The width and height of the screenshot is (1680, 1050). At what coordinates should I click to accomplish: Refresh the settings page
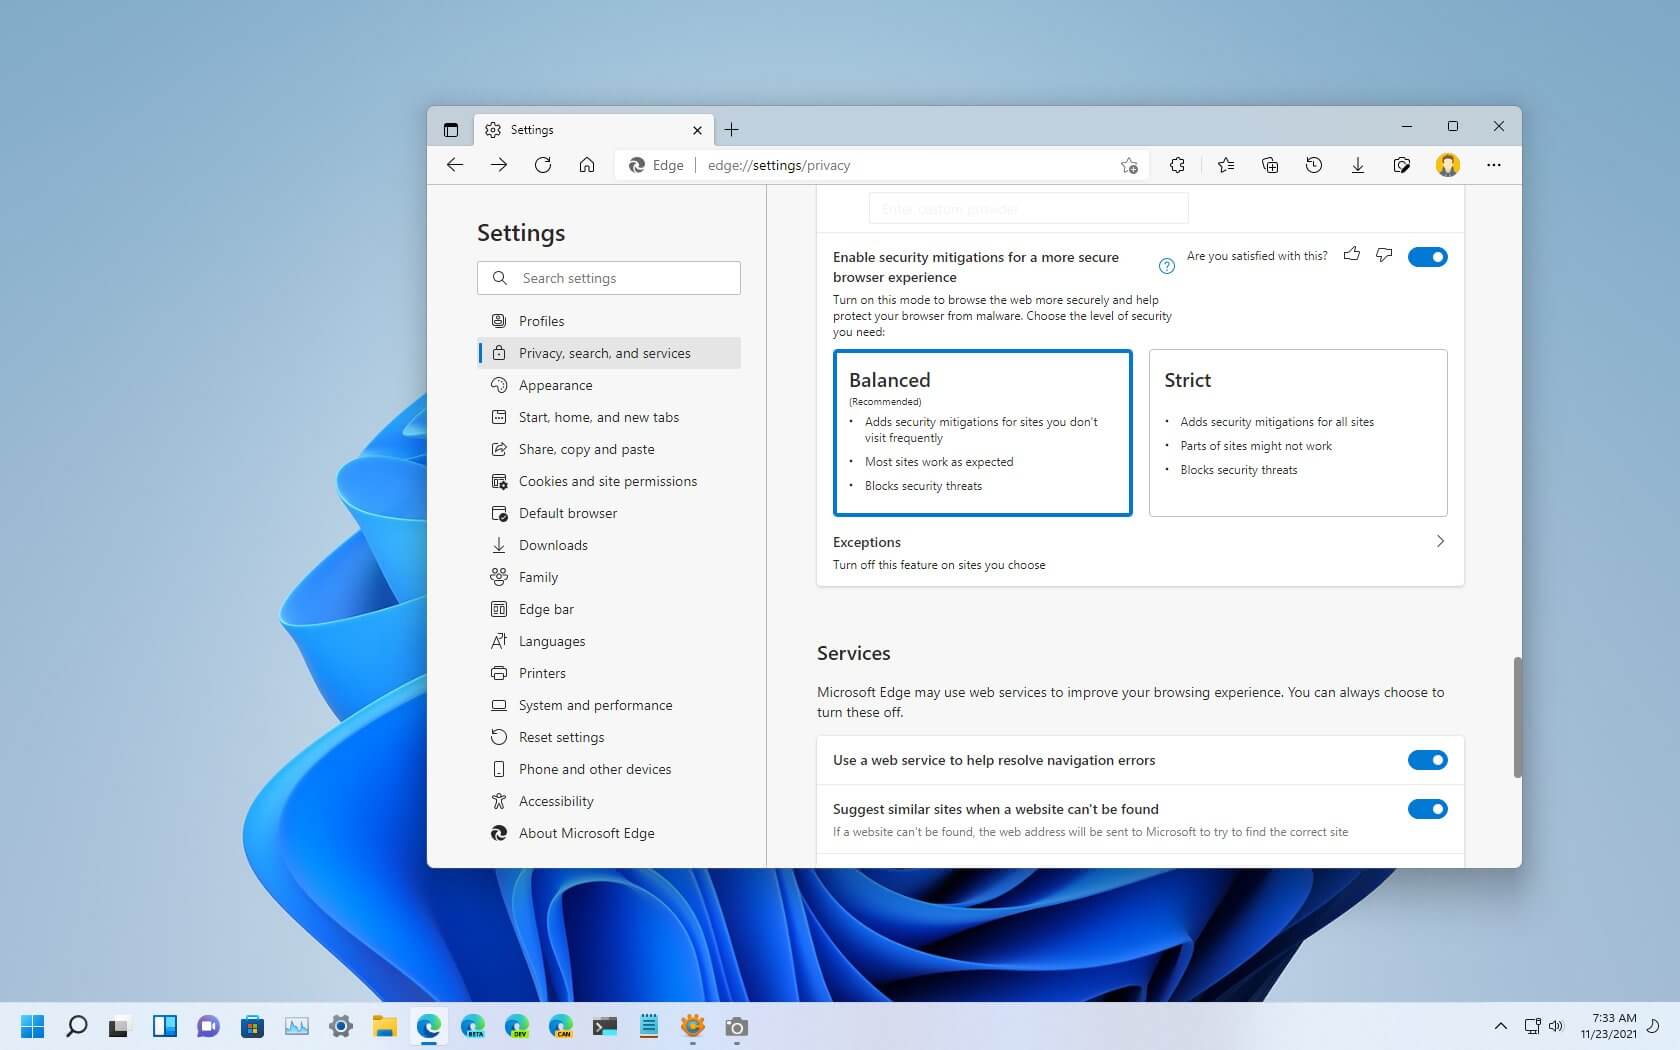pyautogui.click(x=543, y=165)
